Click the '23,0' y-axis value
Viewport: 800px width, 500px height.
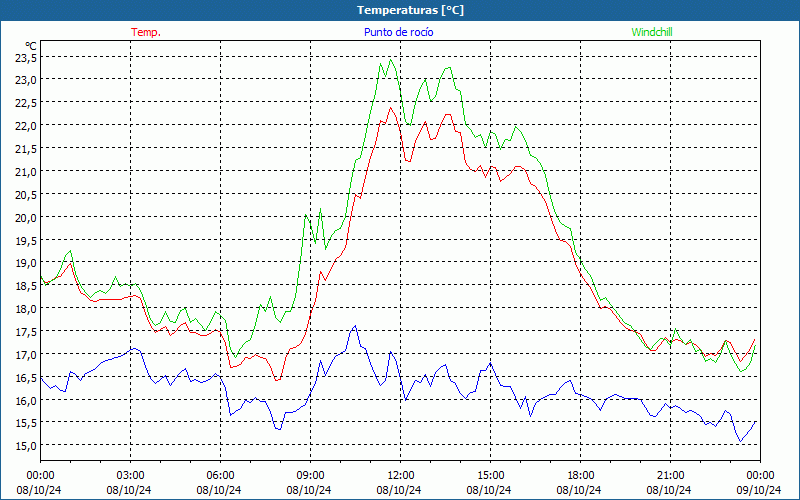pyautogui.click(x=26, y=80)
